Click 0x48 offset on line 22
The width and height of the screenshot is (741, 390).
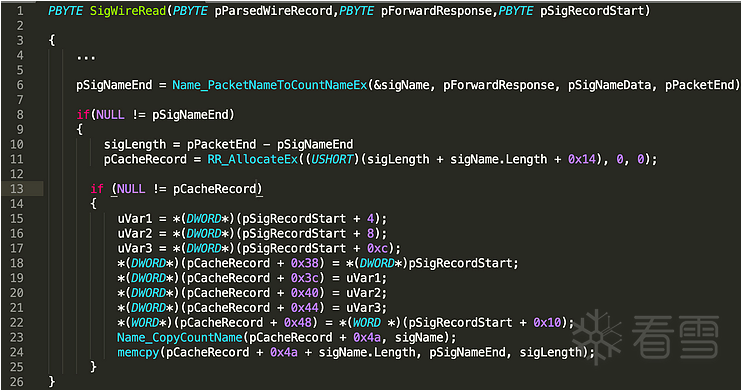[x=298, y=323]
